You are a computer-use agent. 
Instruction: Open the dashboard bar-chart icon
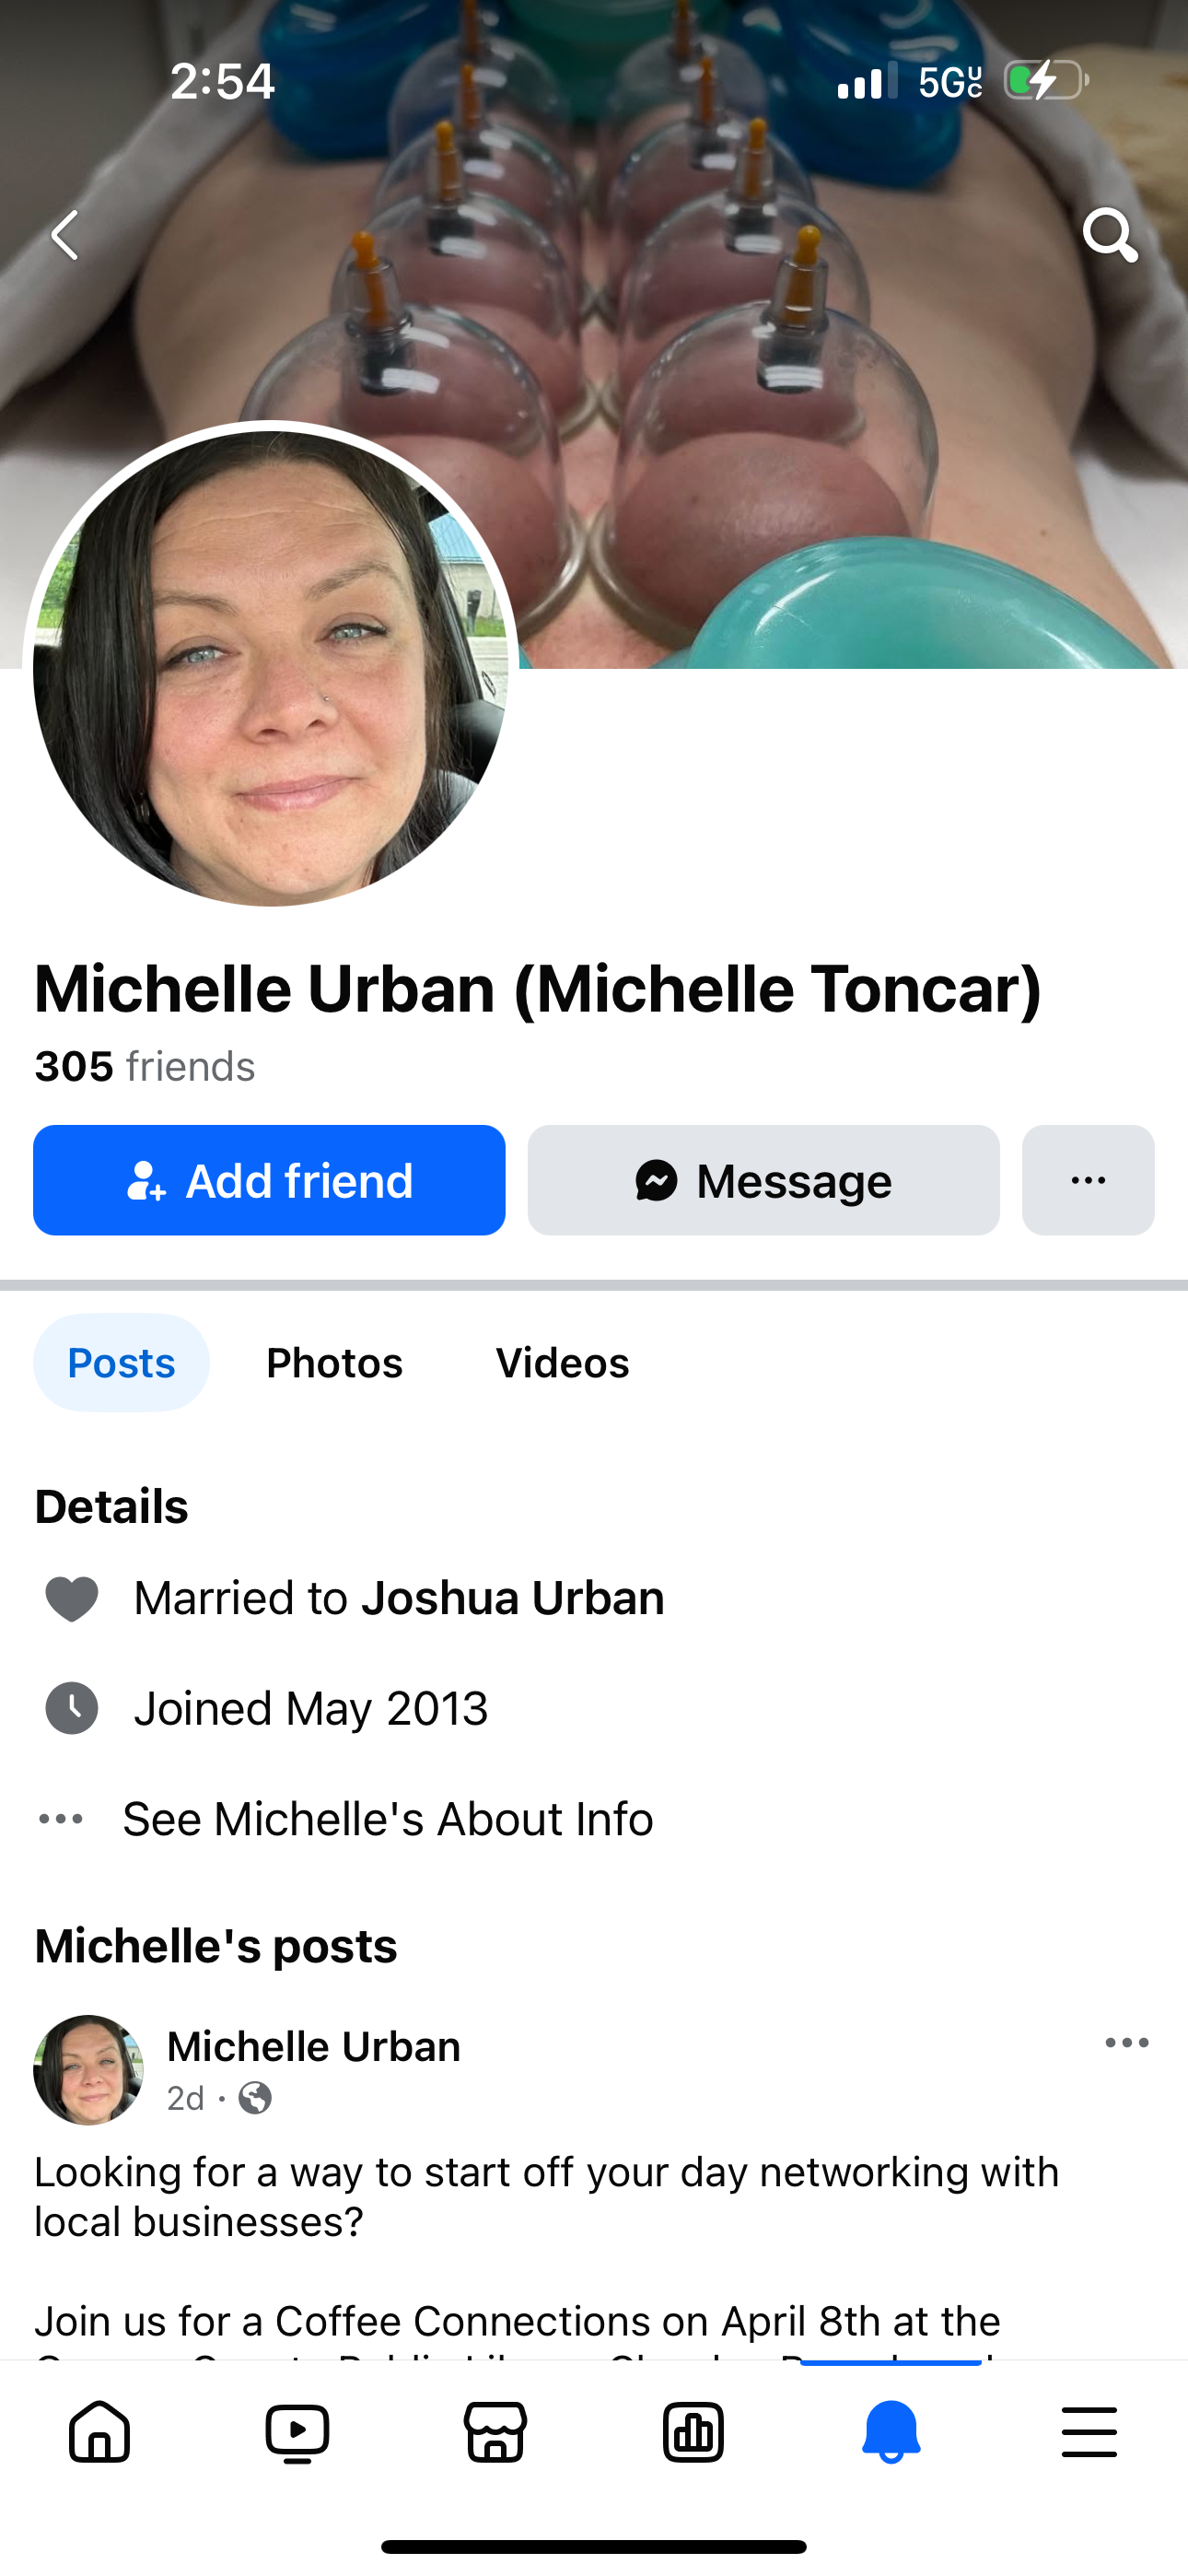693,2432
